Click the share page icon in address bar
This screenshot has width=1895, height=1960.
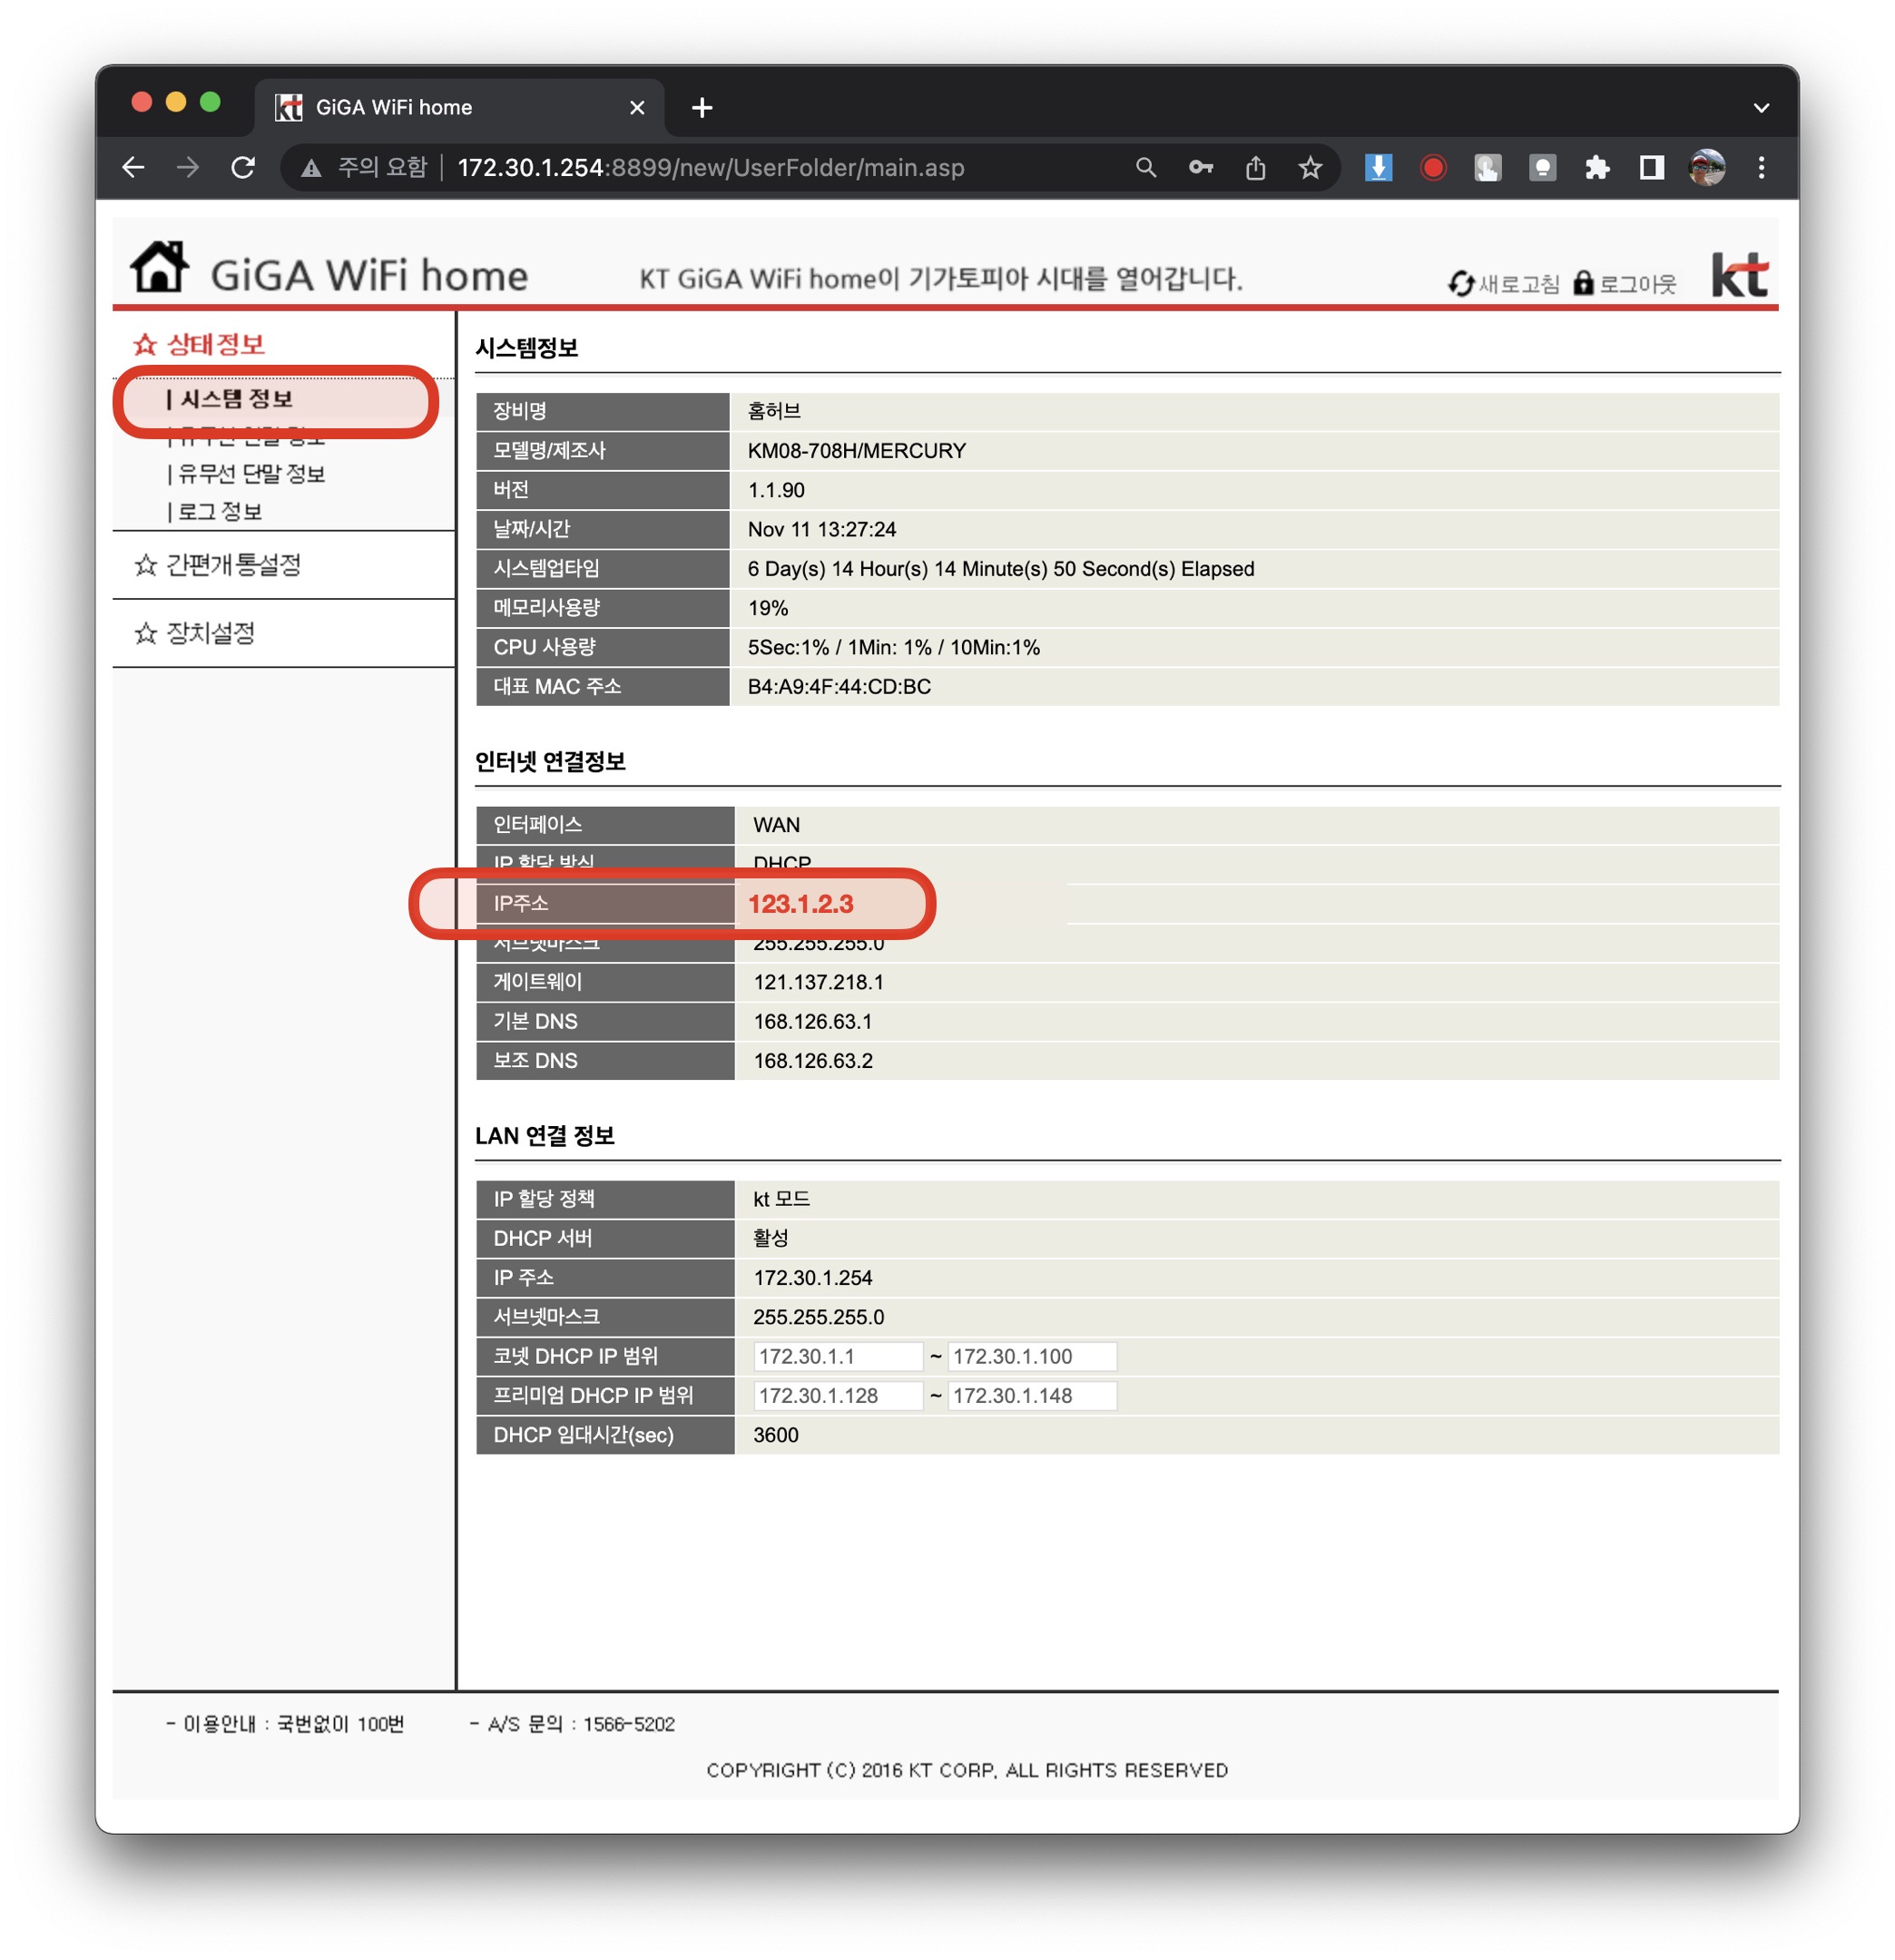[x=1256, y=168]
